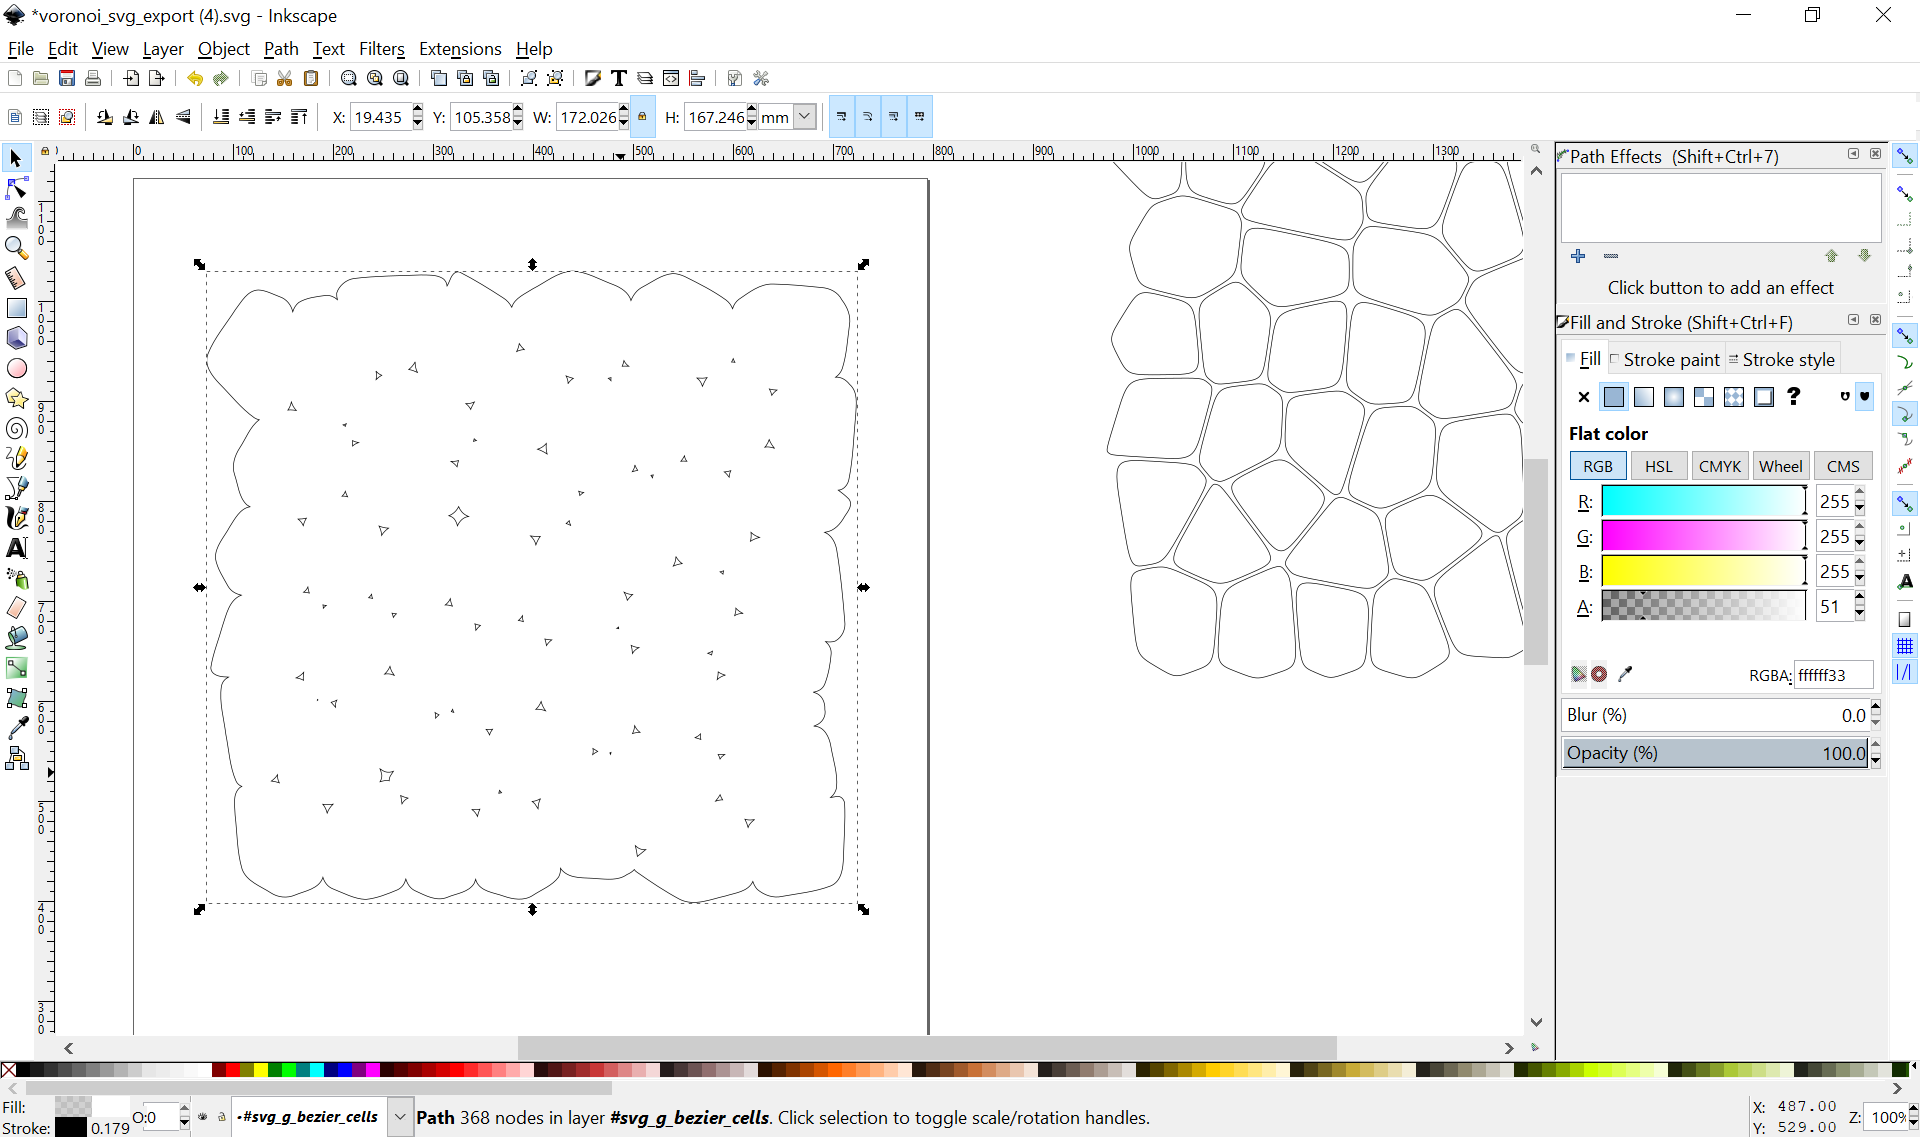1920x1137 pixels.
Task: Raise selection to top
Action: [299, 117]
